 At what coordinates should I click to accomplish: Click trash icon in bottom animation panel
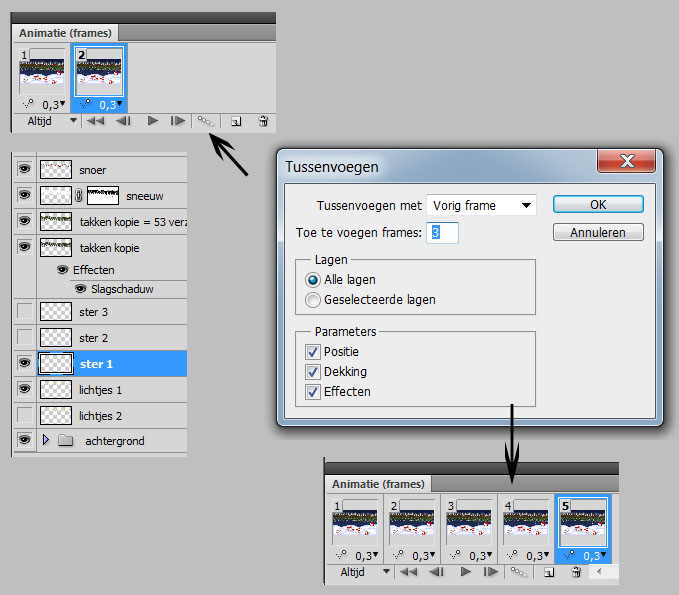(x=576, y=572)
